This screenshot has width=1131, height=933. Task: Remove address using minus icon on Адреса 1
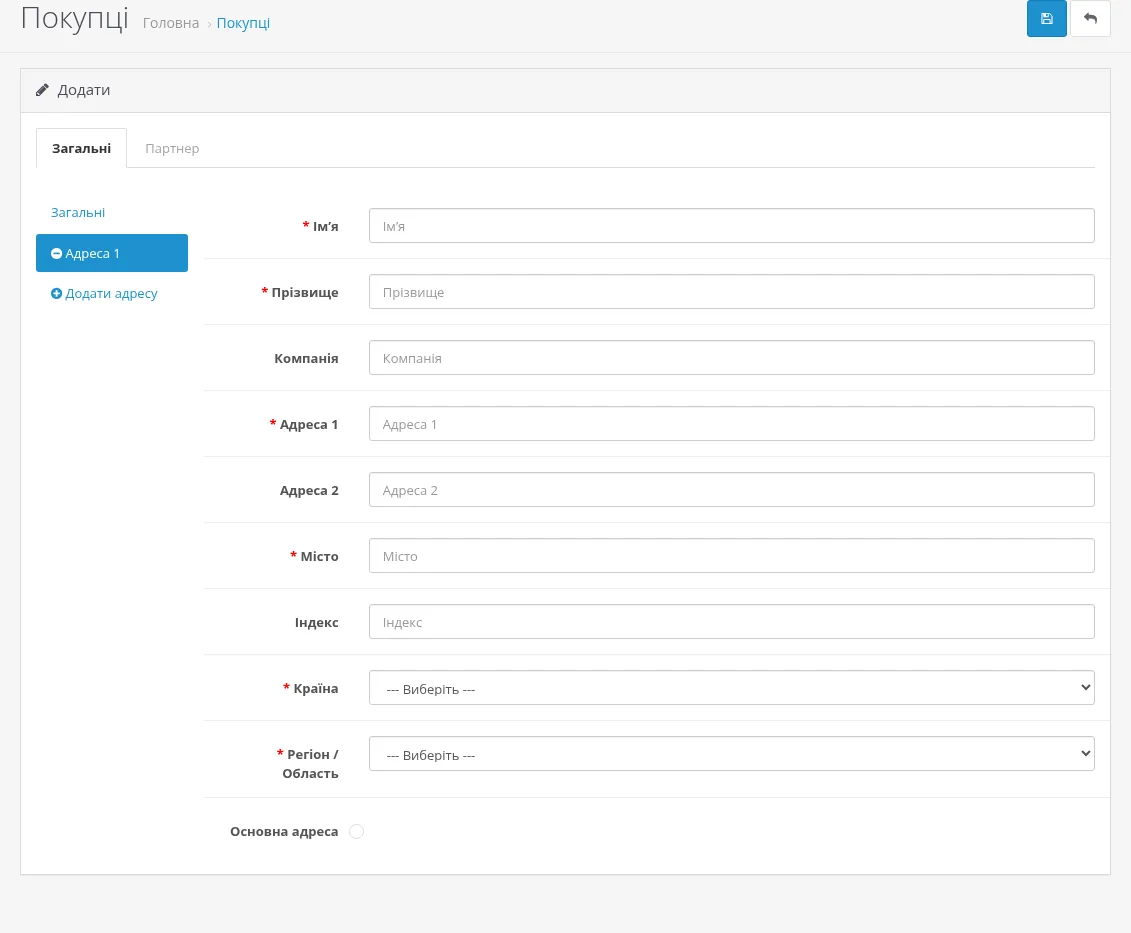tap(56, 253)
